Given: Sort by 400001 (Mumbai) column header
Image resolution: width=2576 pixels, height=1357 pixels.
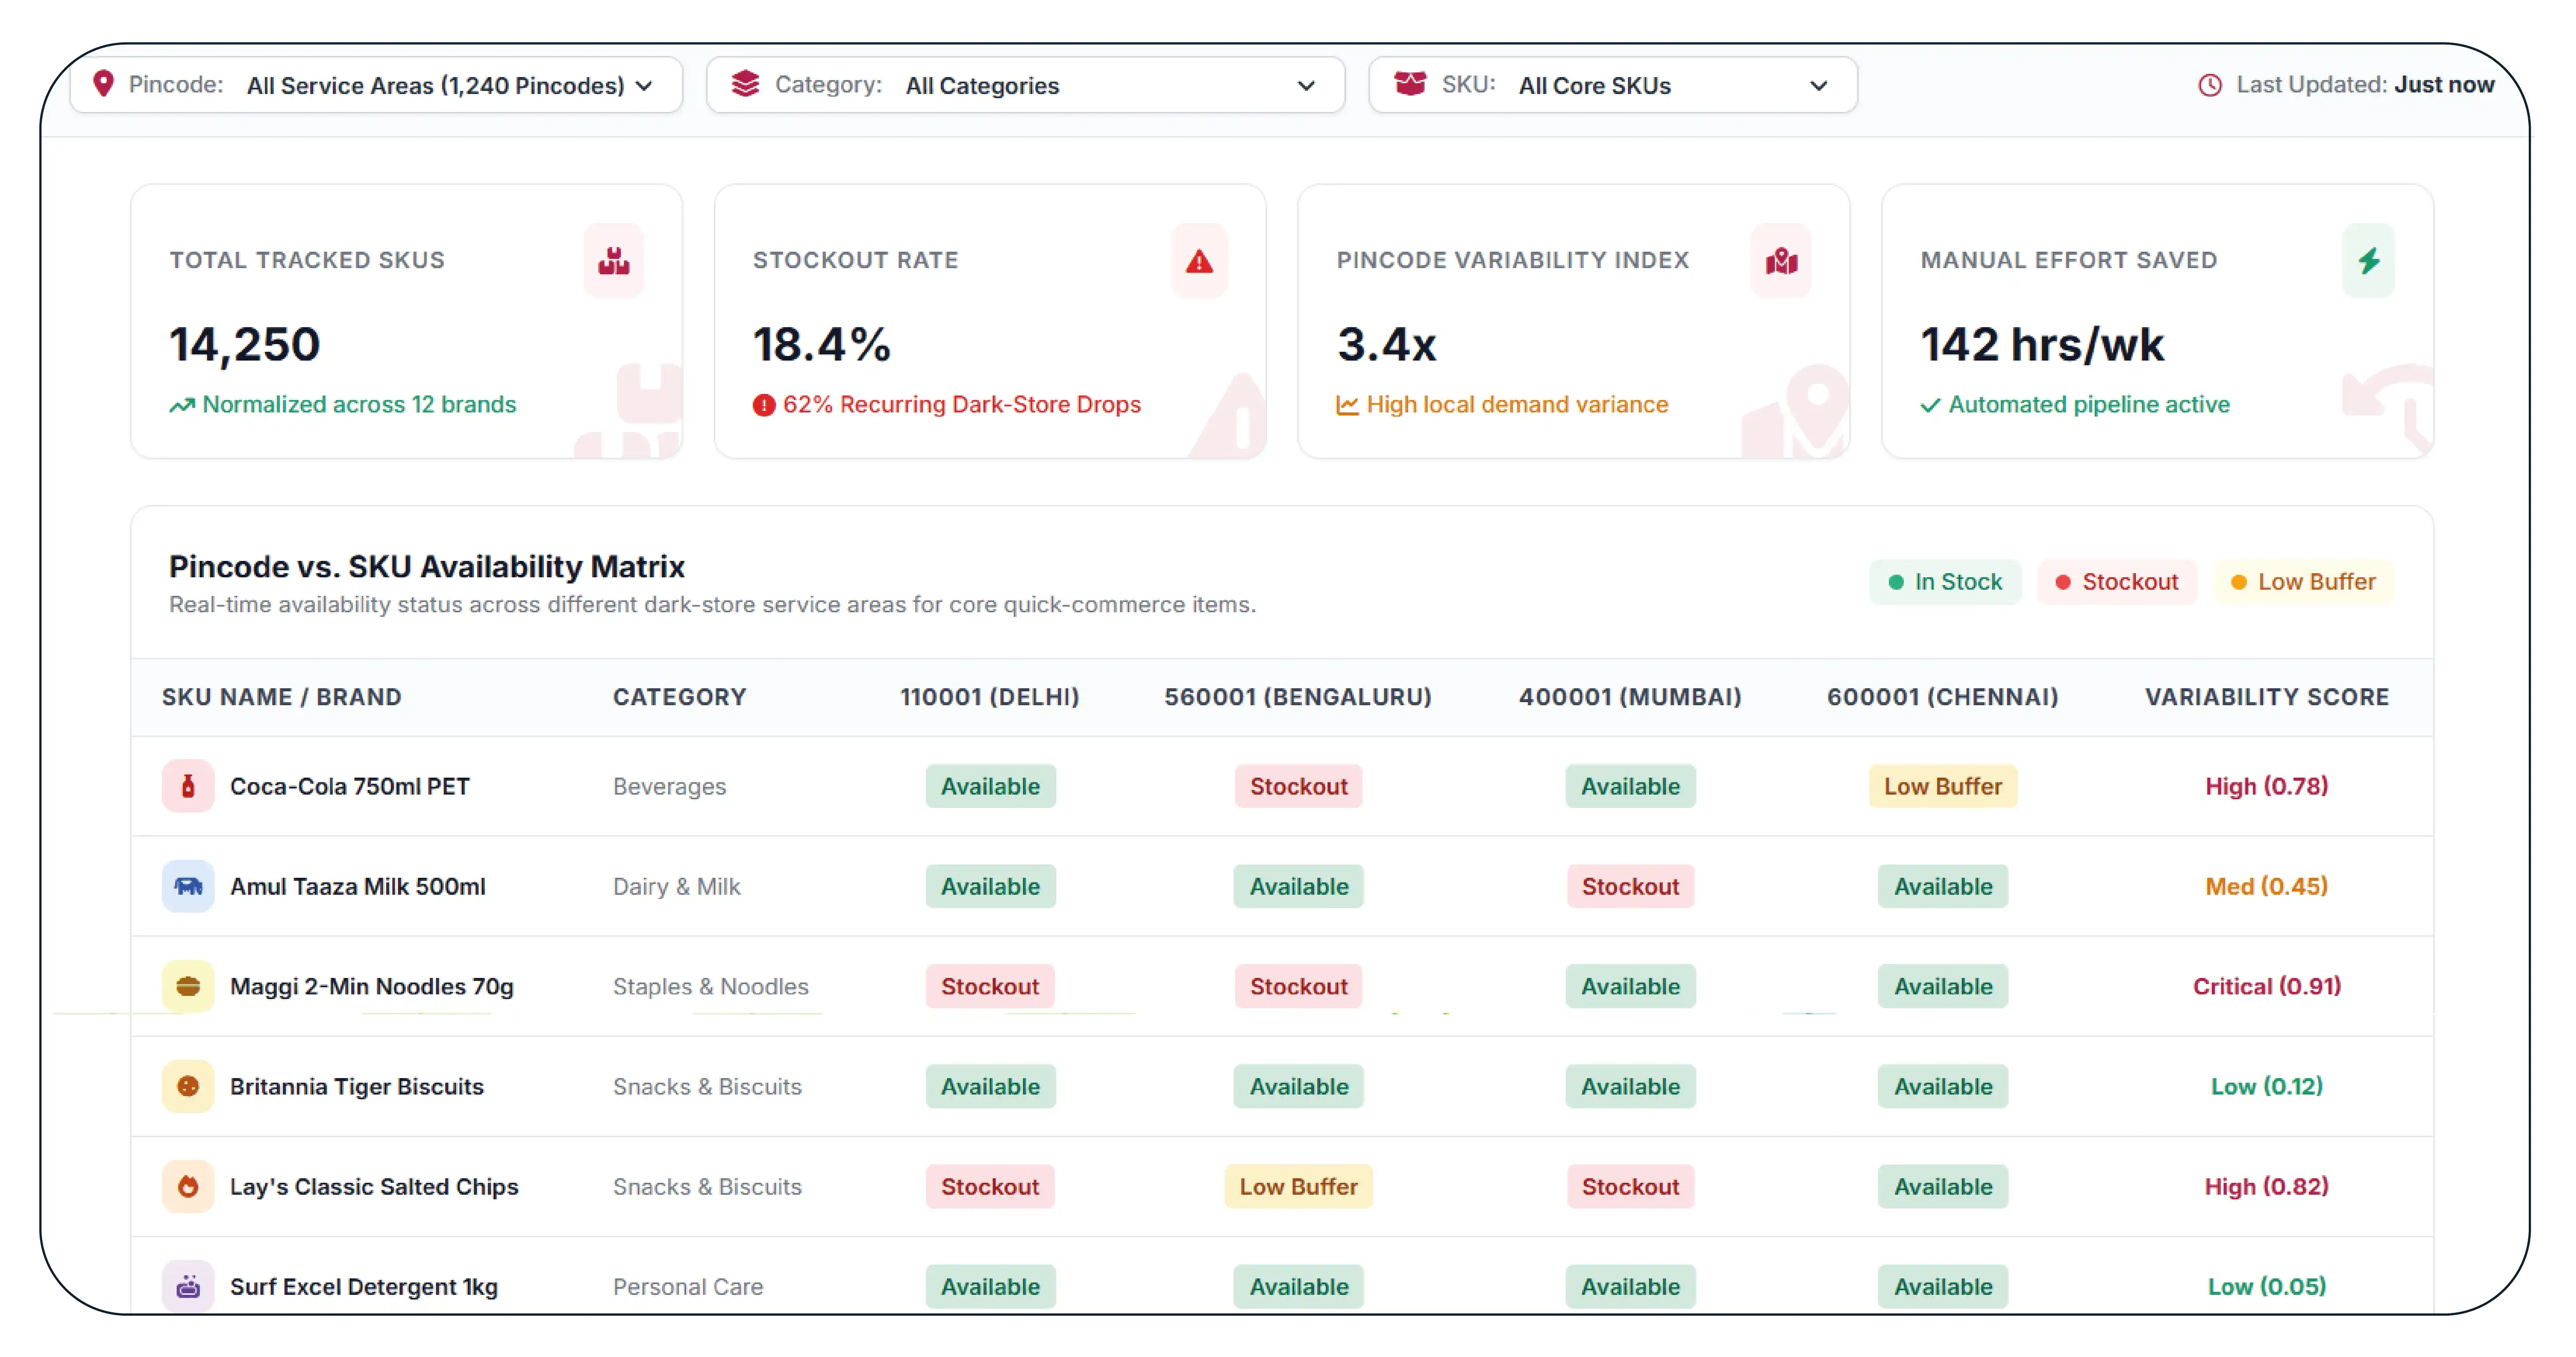Looking at the screenshot, I should pyautogui.click(x=1630, y=697).
